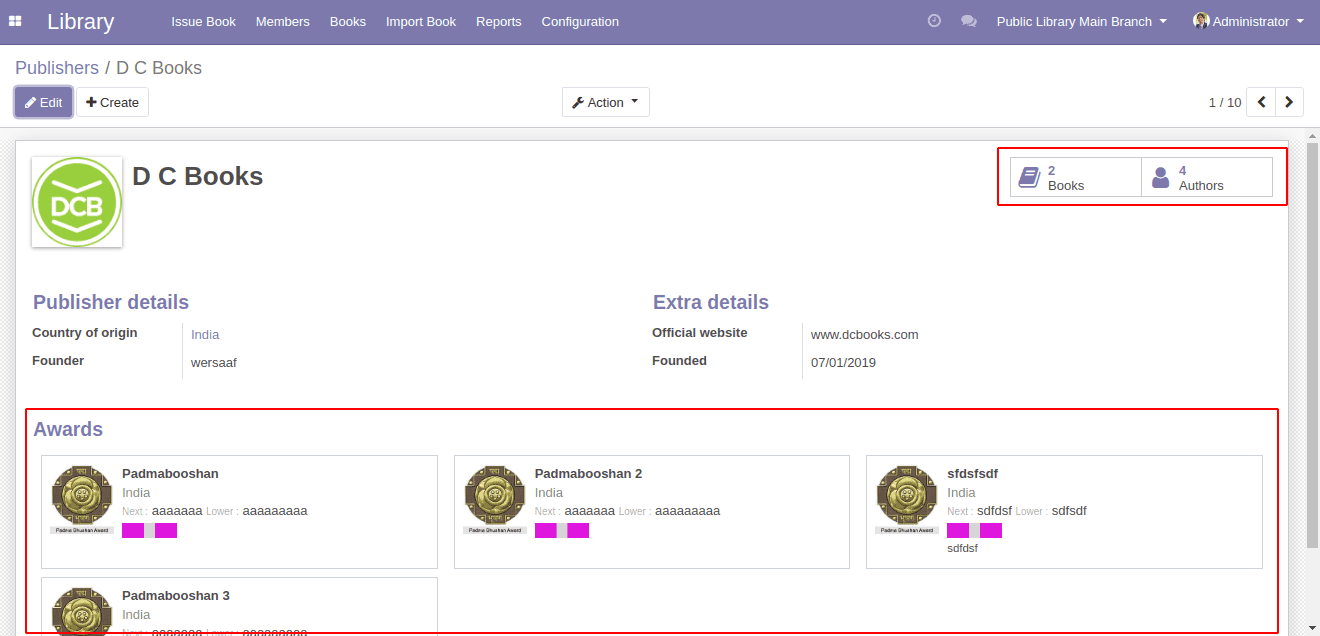1320x636 pixels.
Task: Open the 2 Books stat button
Action: click(x=1076, y=178)
